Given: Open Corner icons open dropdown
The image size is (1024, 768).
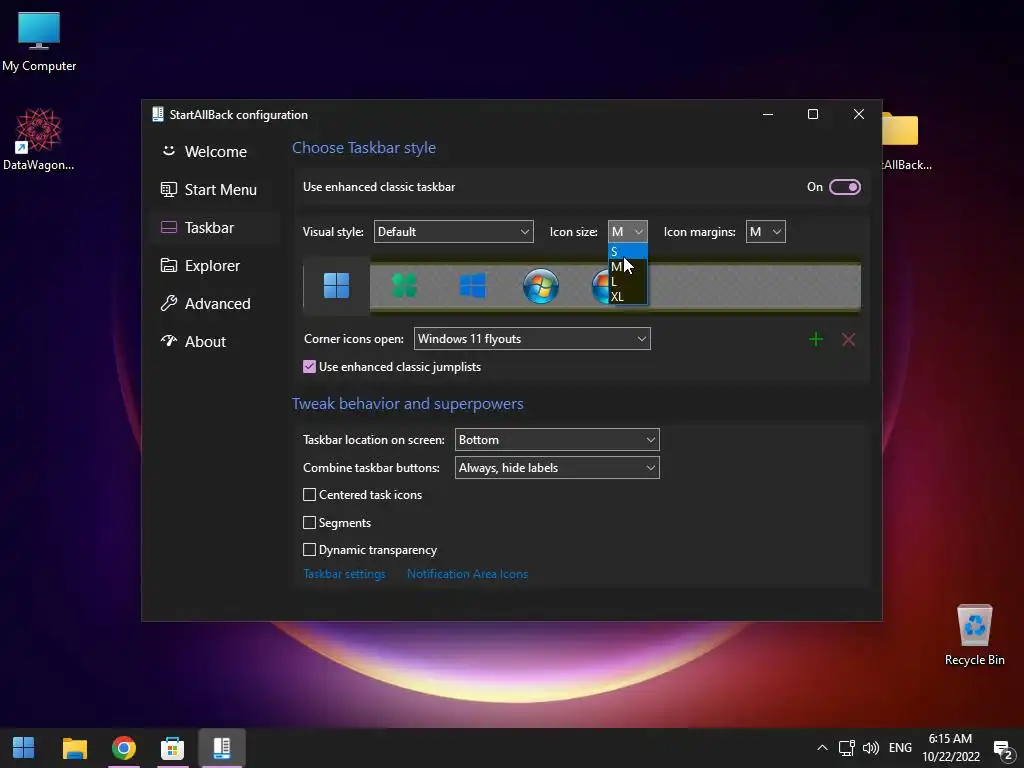Looking at the screenshot, I should (x=532, y=339).
